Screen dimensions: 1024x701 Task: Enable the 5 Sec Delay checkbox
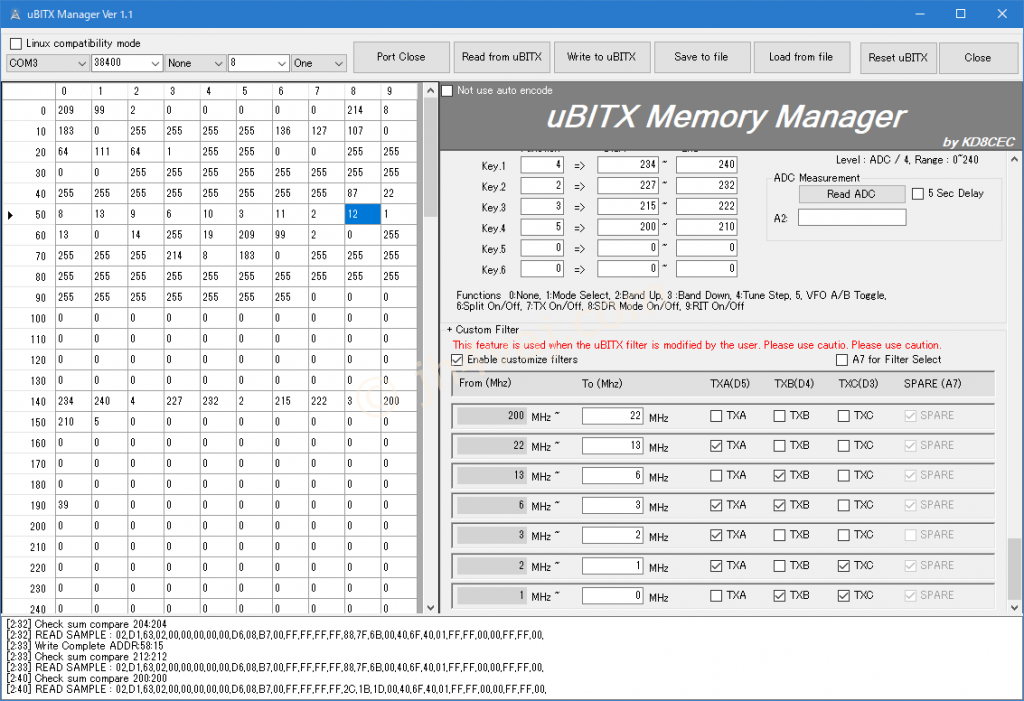tap(918, 194)
